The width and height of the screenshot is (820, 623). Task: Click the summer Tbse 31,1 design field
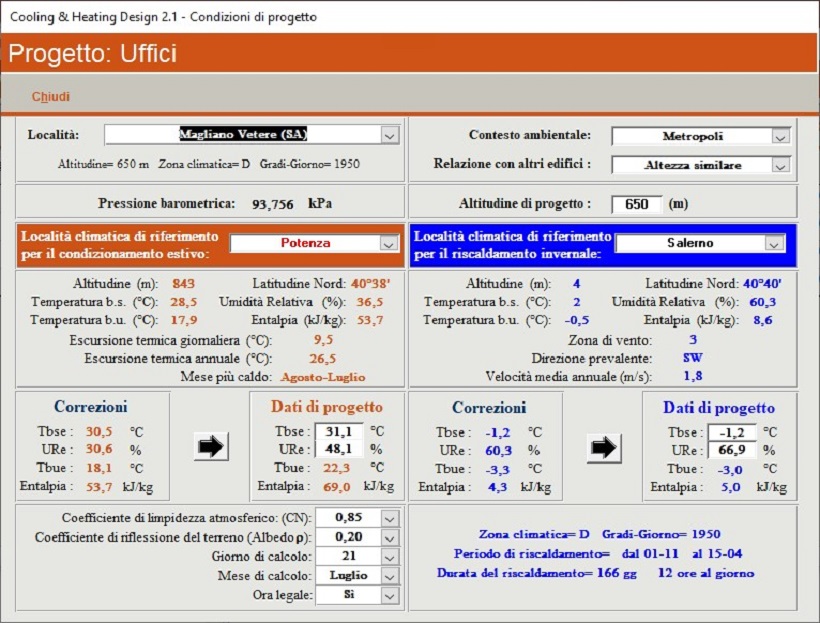339,432
